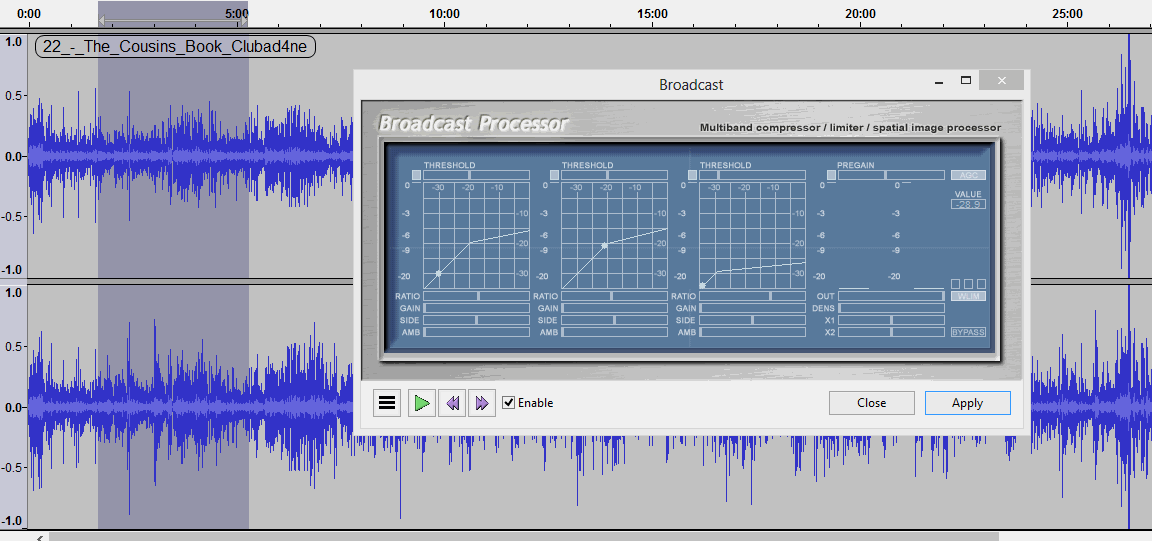Click third band RATIO slider
This screenshot has height=541, width=1152.
tap(752, 295)
